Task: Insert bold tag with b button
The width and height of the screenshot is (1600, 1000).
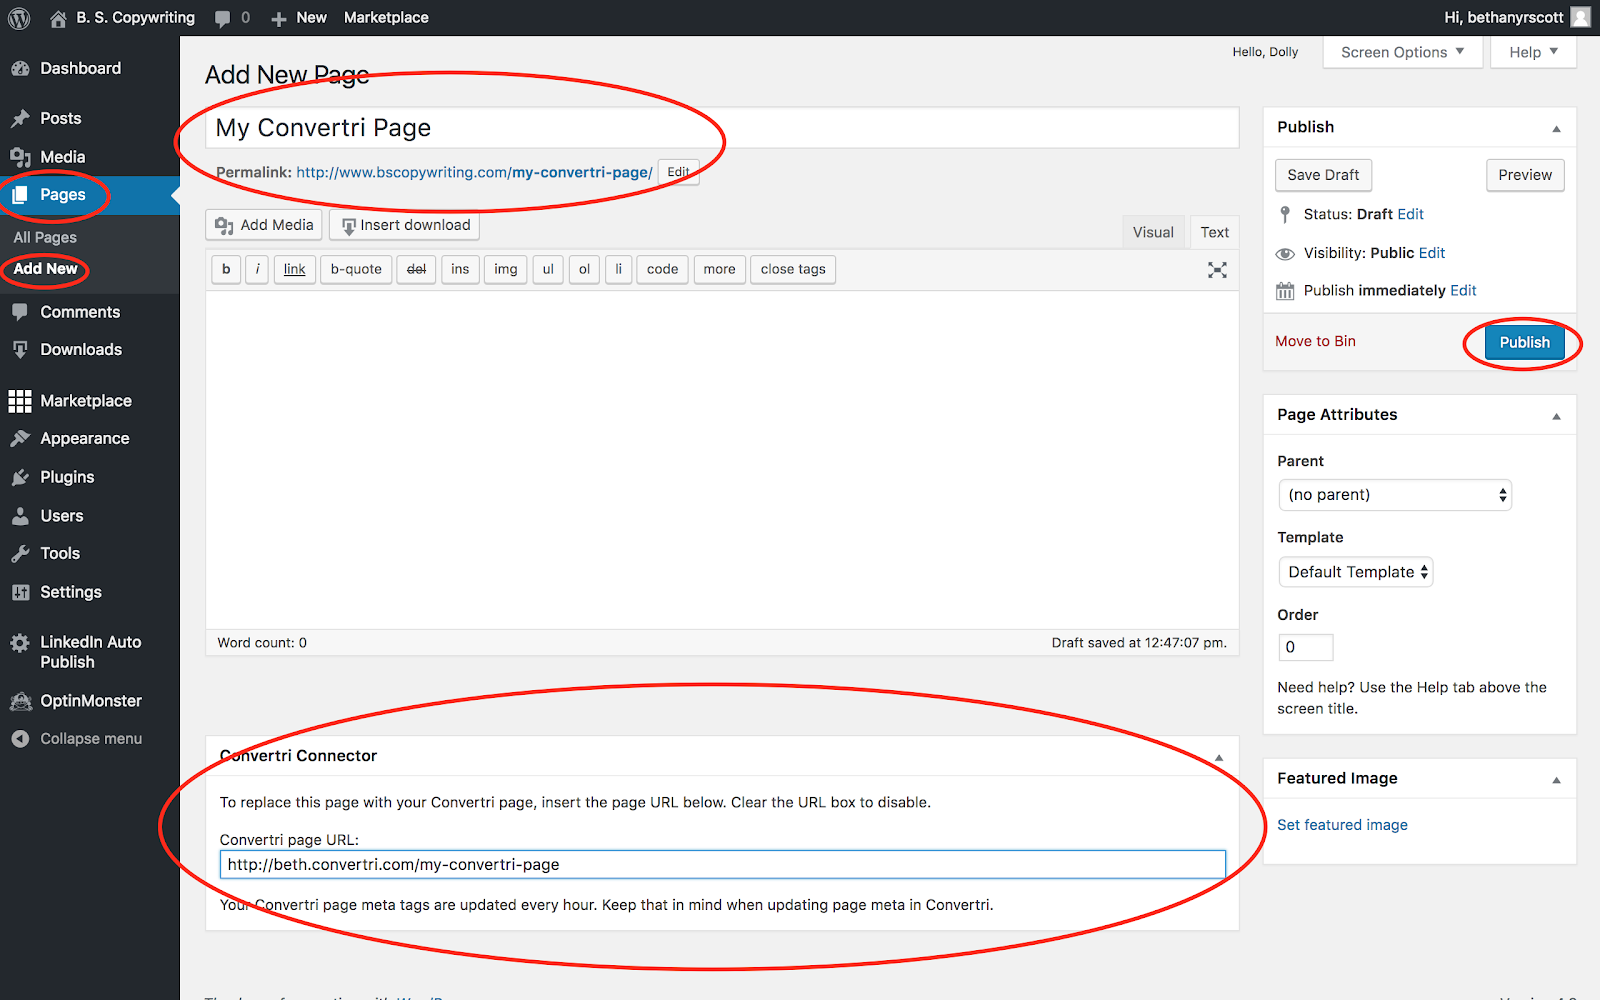Action: pyautogui.click(x=226, y=269)
